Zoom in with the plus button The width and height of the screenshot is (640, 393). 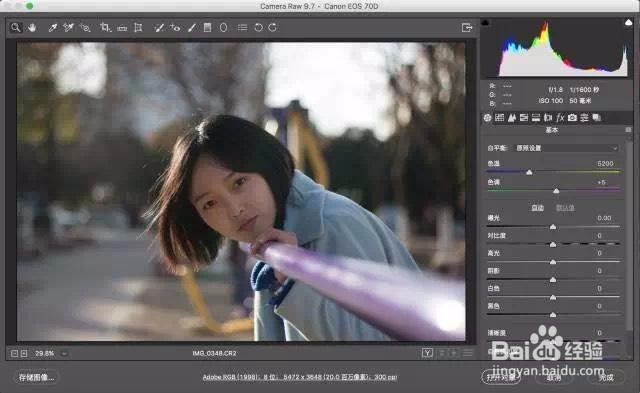pos(24,353)
